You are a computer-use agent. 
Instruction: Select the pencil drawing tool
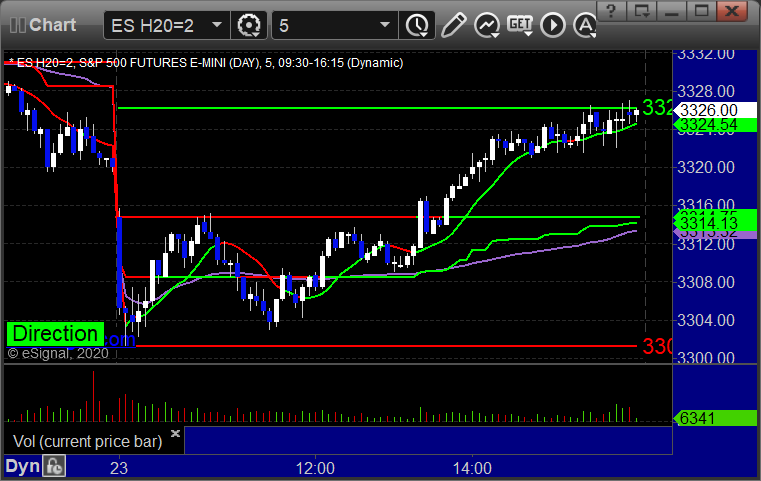coord(453,25)
